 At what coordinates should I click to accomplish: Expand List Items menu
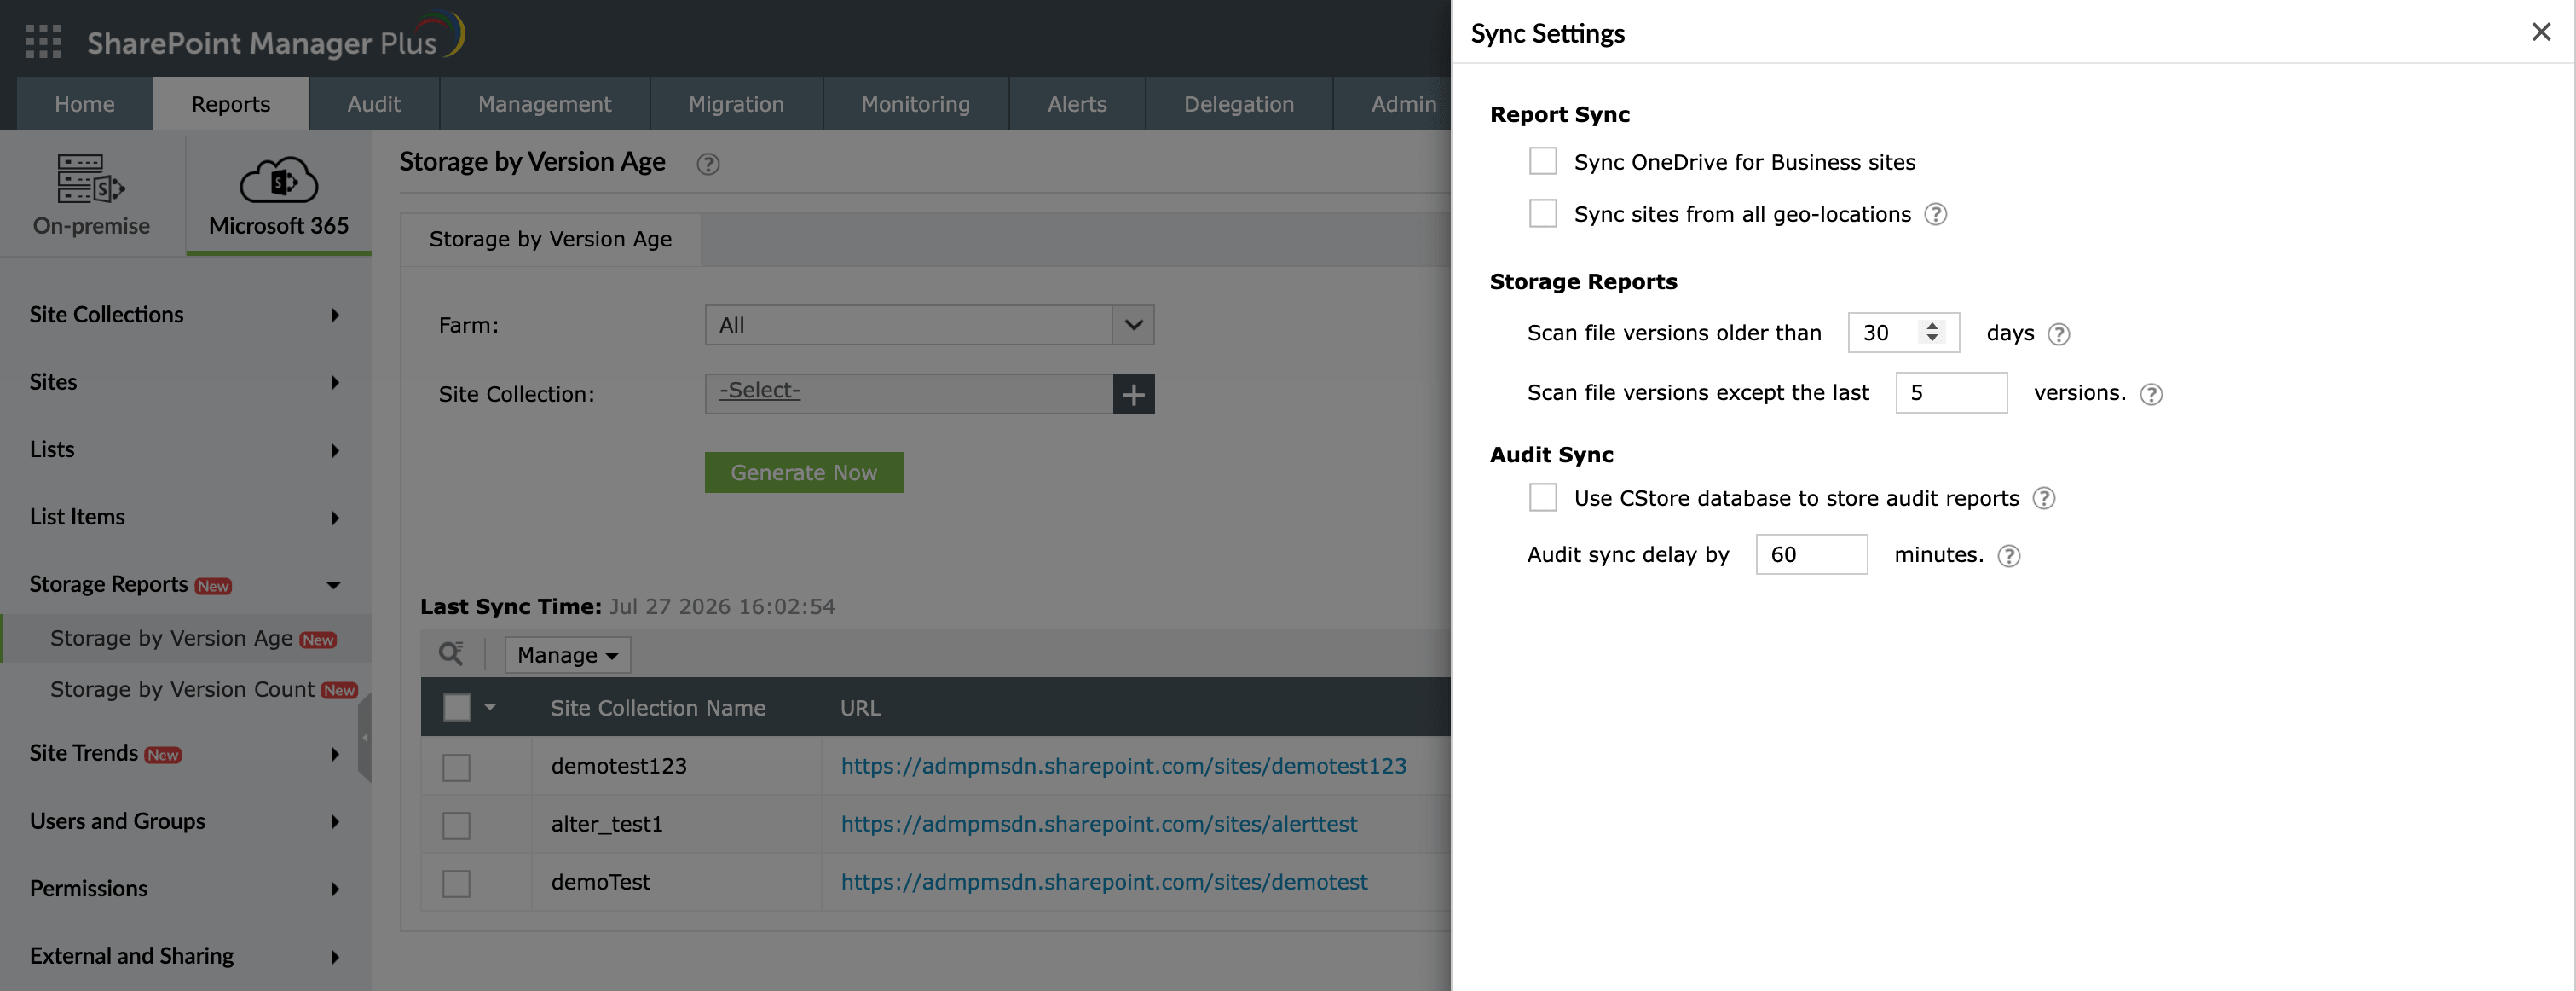tap(185, 517)
